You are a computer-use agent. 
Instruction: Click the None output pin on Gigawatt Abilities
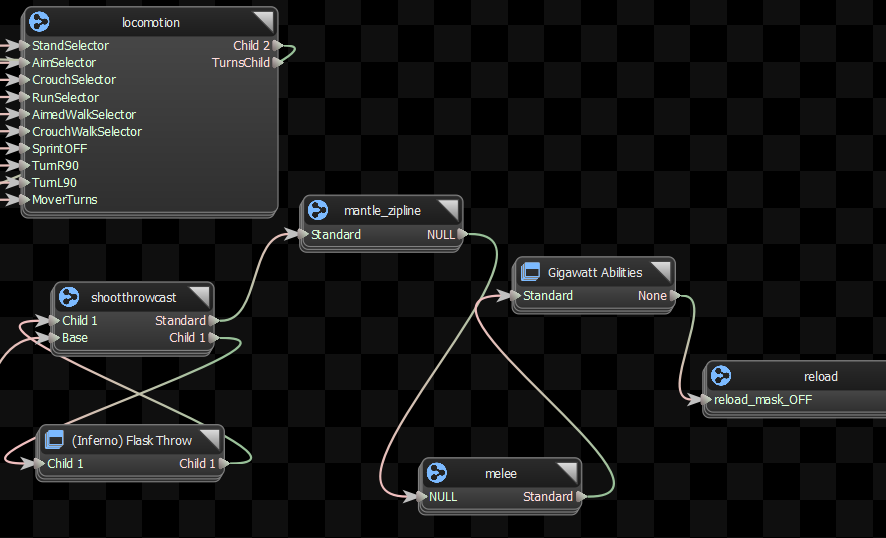[x=675, y=296]
